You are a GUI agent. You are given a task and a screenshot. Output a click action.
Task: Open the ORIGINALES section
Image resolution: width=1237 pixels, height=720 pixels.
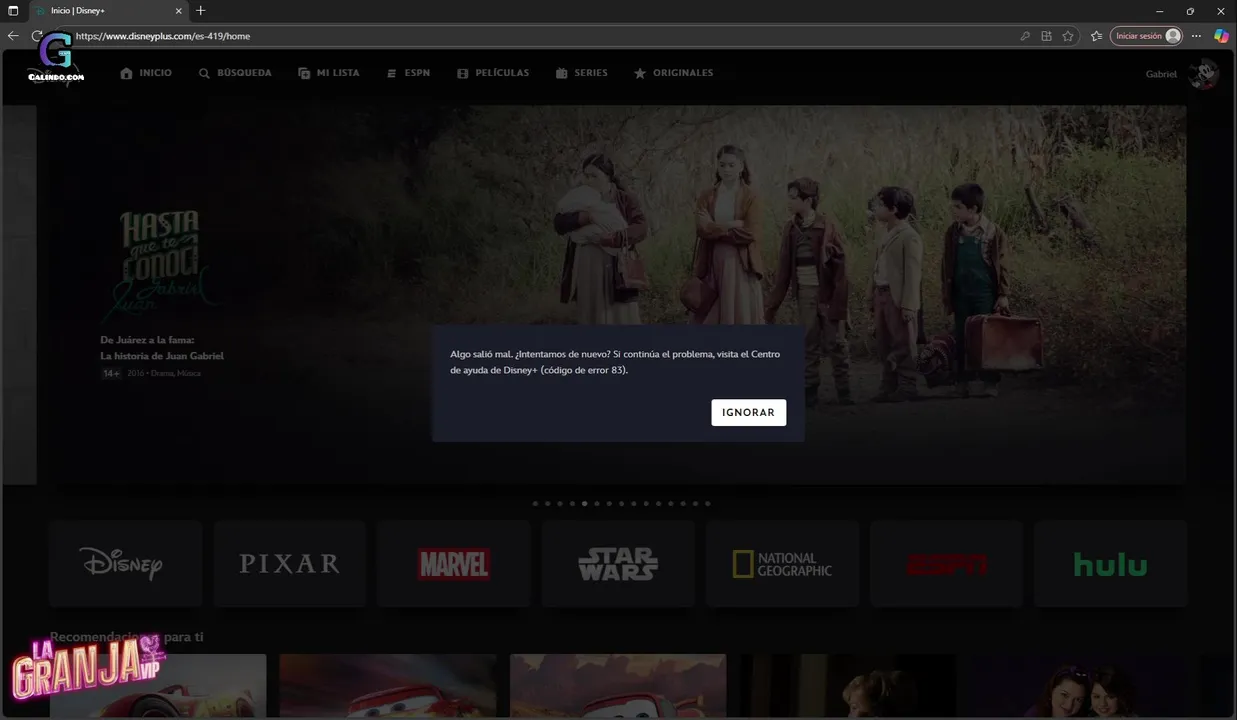click(673, 73)
